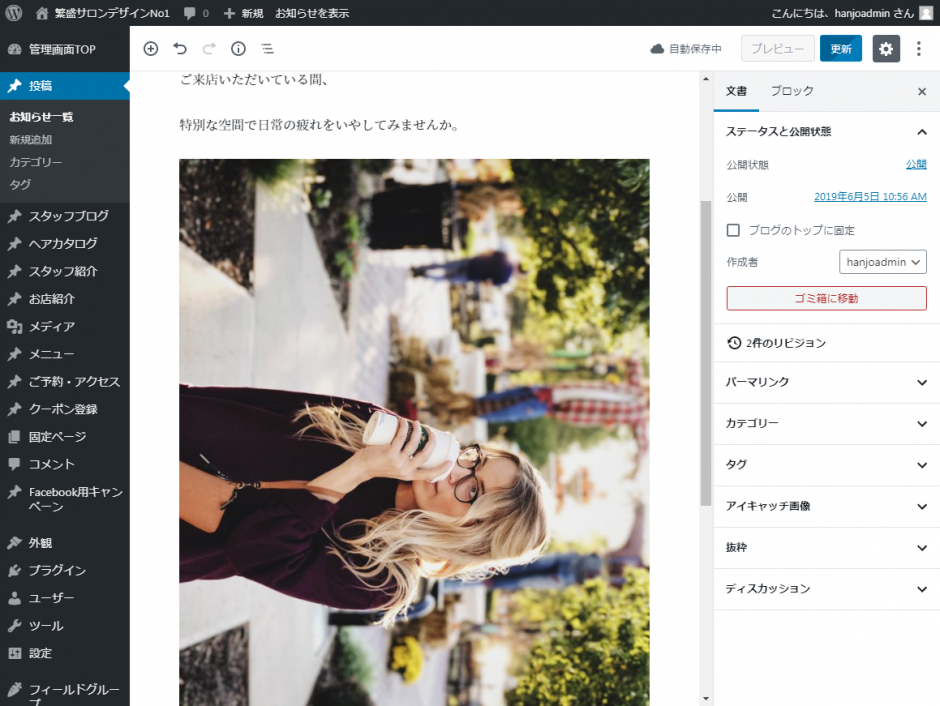This screenshot has width=940, height=706.
Task: Open the 作成者 author dropdown
Action: coord(883,262)
